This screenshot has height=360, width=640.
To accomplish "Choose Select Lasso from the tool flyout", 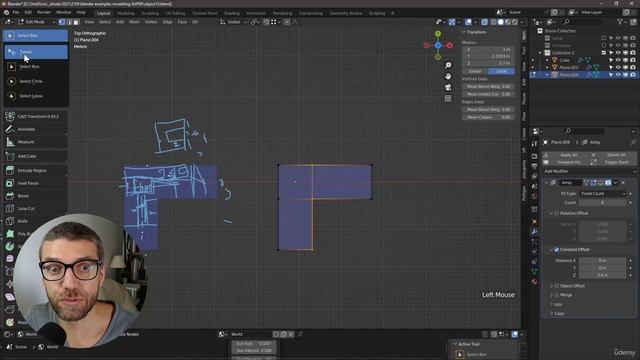I will [x=36, y=96].
